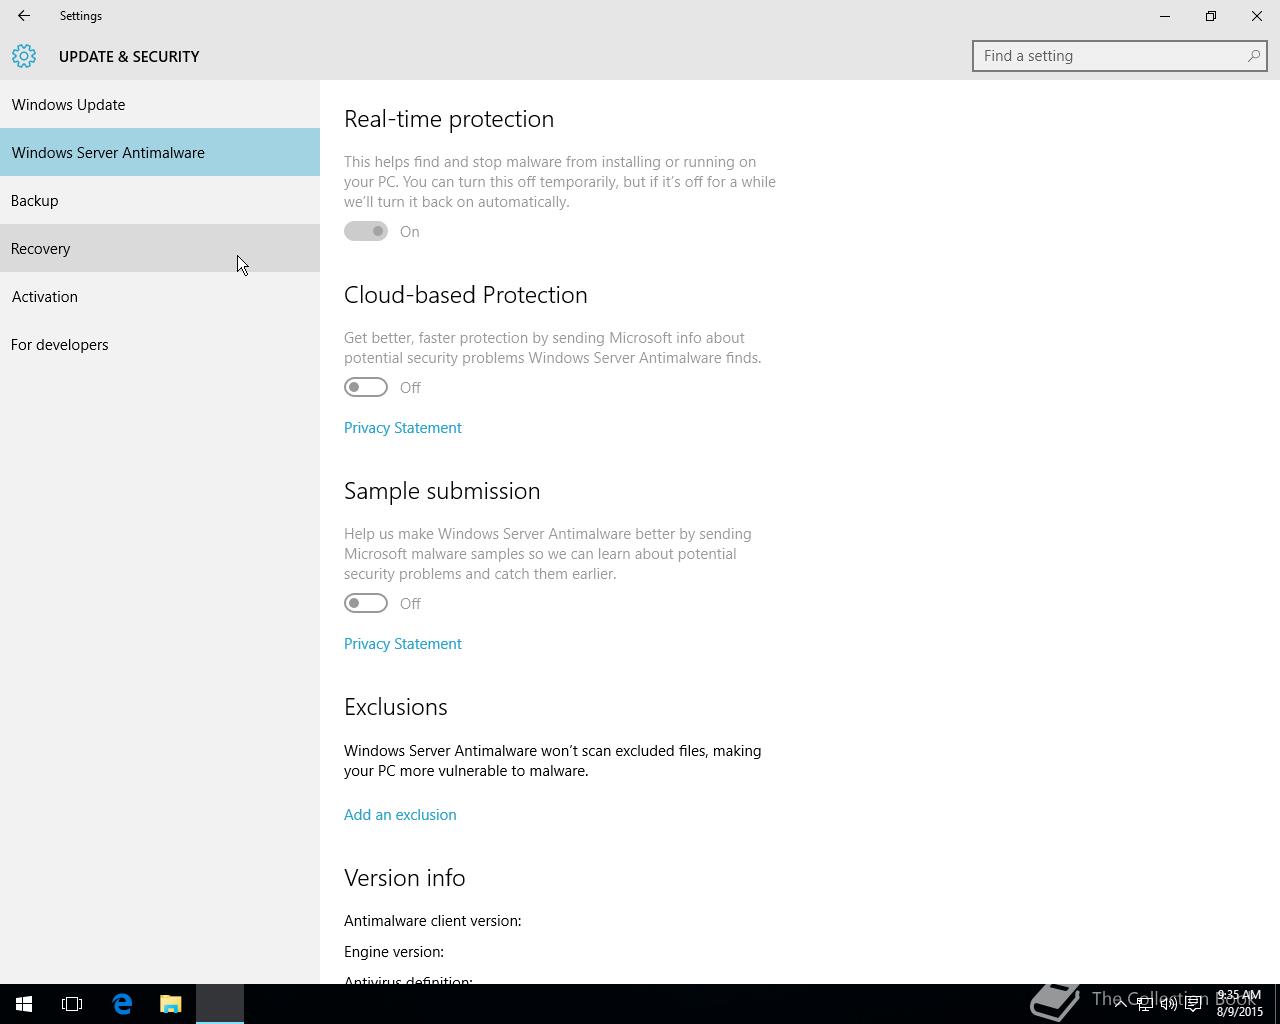Click the Cloud-based Protection heading
This screenshot has width=1280, height=1024.
click(466, 295)
